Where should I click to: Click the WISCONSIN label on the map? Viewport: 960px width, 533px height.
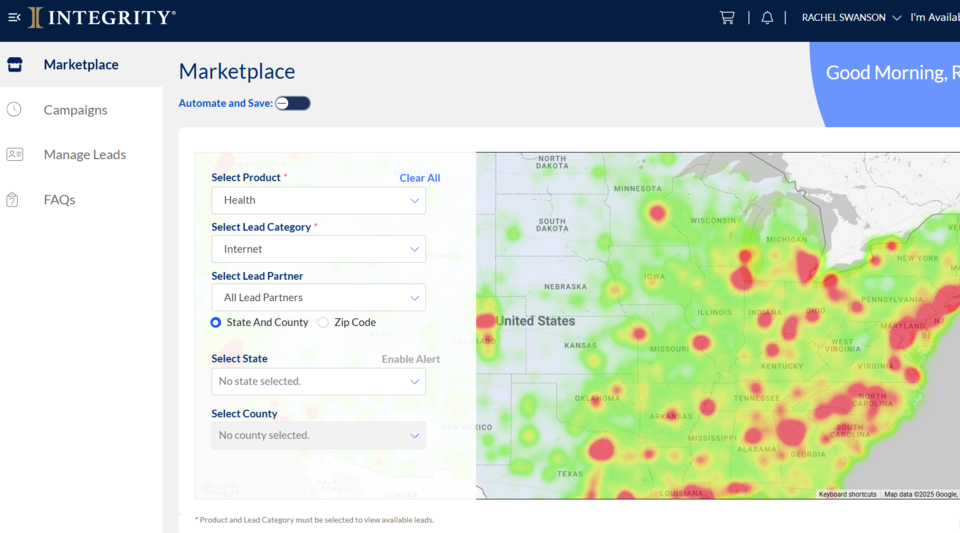(713, 220)
